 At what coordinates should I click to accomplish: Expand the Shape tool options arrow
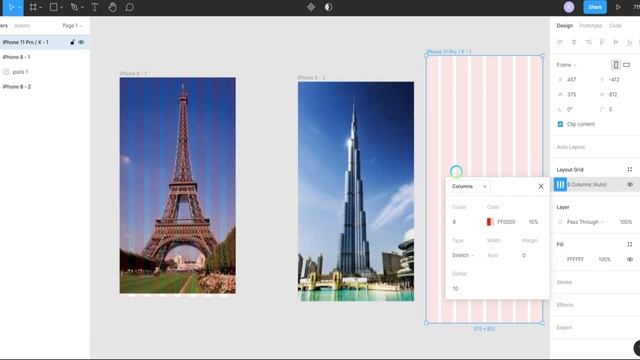tap(61, 8)
